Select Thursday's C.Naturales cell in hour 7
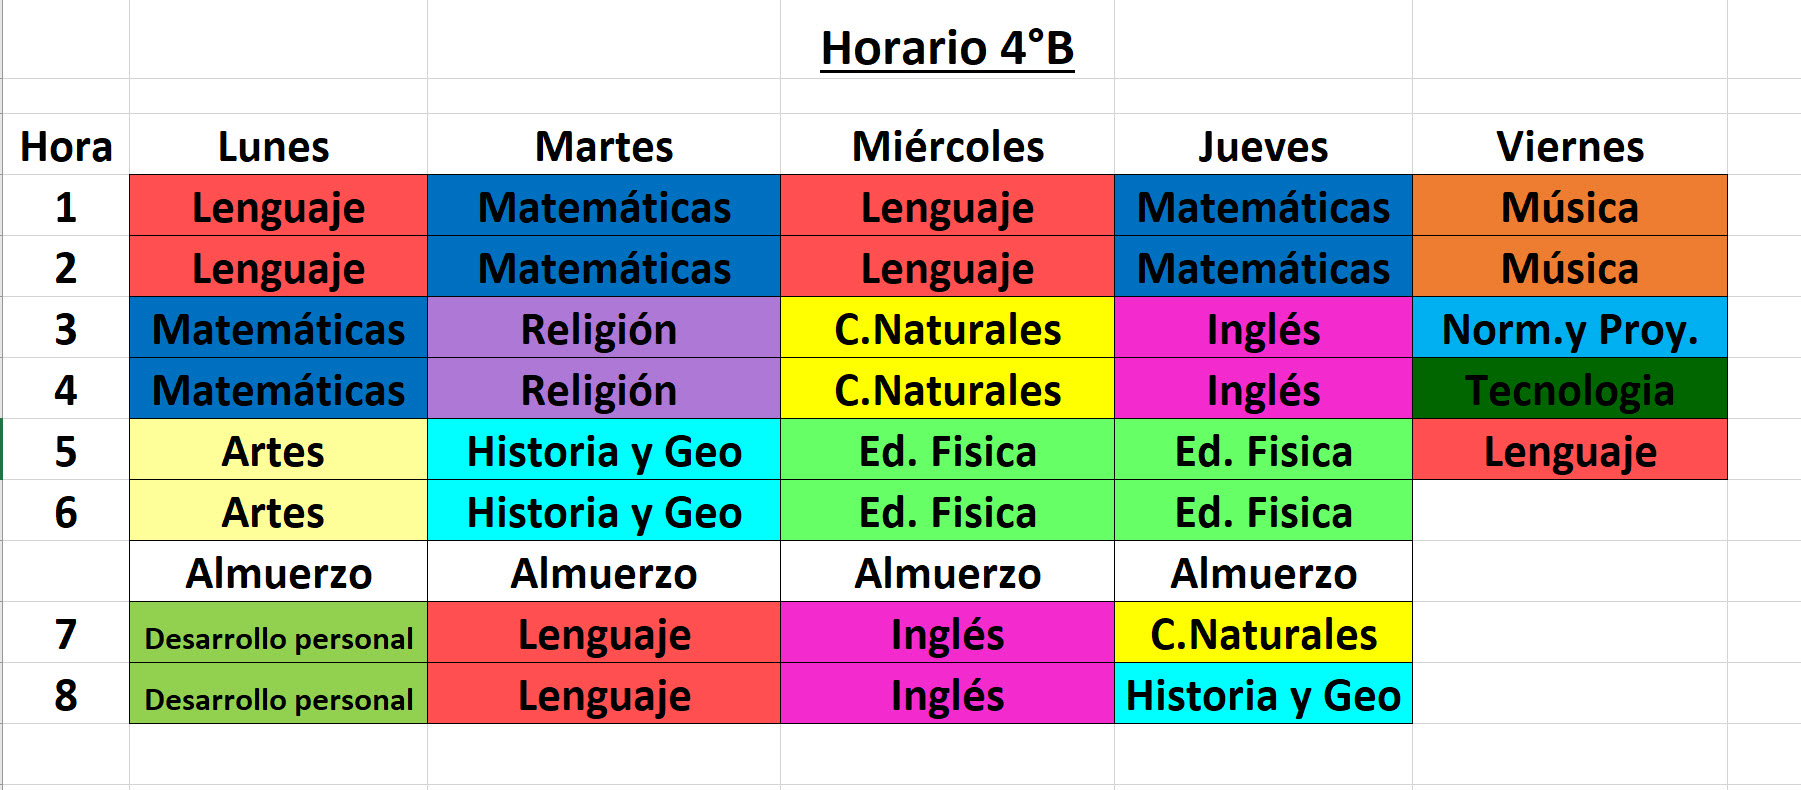The height and width of the screenshot is (790, 1801). tap(1263, 634)
